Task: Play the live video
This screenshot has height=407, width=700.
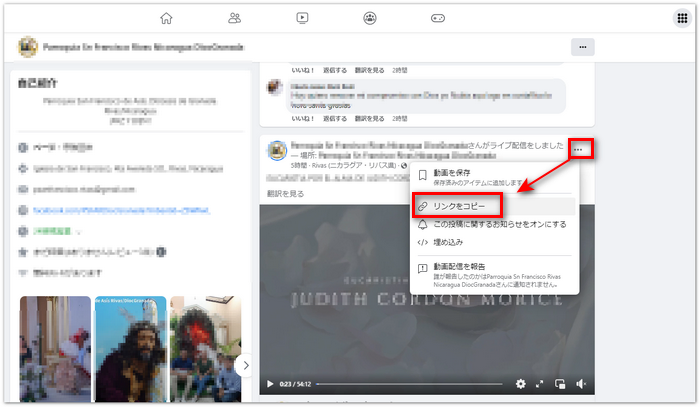Action: (269, 383)
